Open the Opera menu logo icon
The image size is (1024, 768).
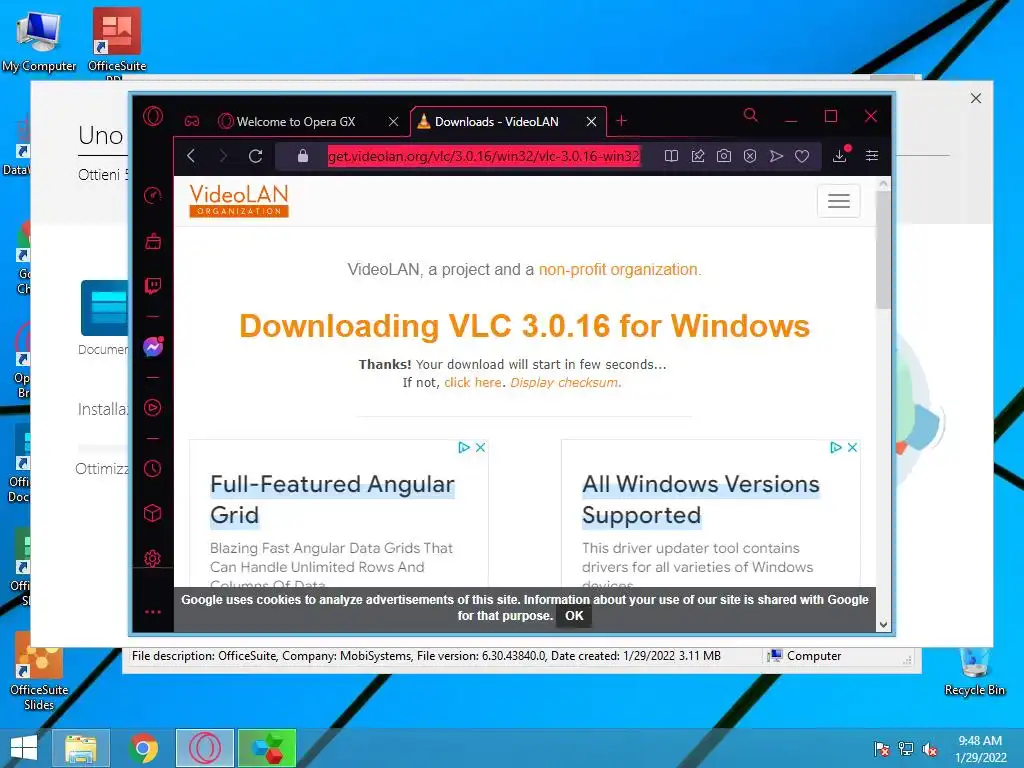pos(153,116)
